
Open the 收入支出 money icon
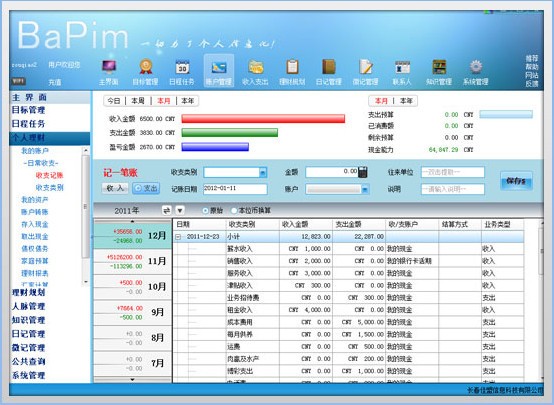point(256,66)
